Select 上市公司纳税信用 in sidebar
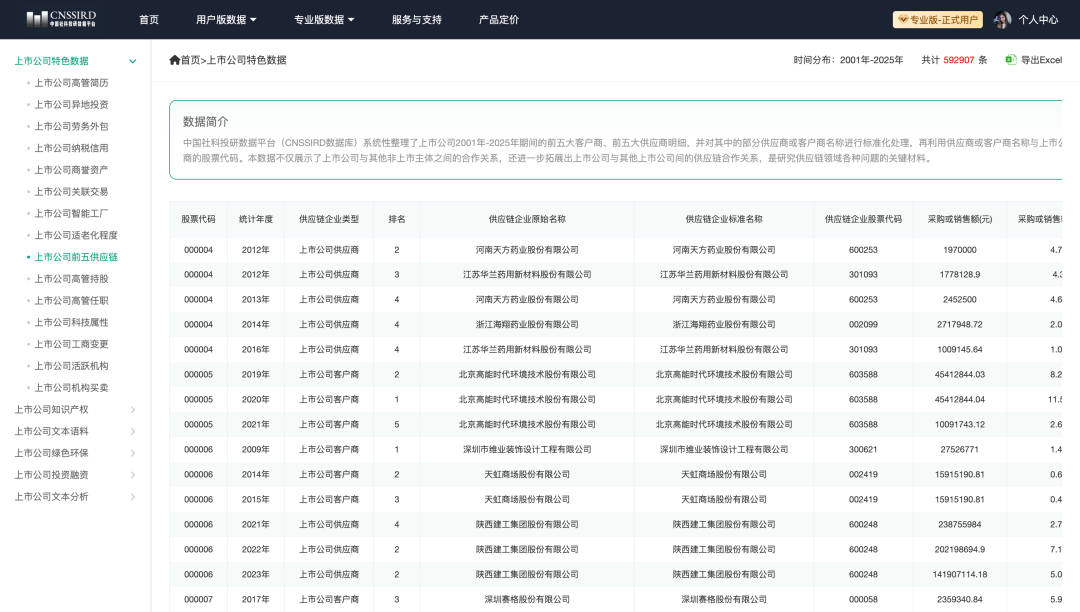The height and width of the screenshot is (612, 1080). pyautogui.click(x=71, y=148)
